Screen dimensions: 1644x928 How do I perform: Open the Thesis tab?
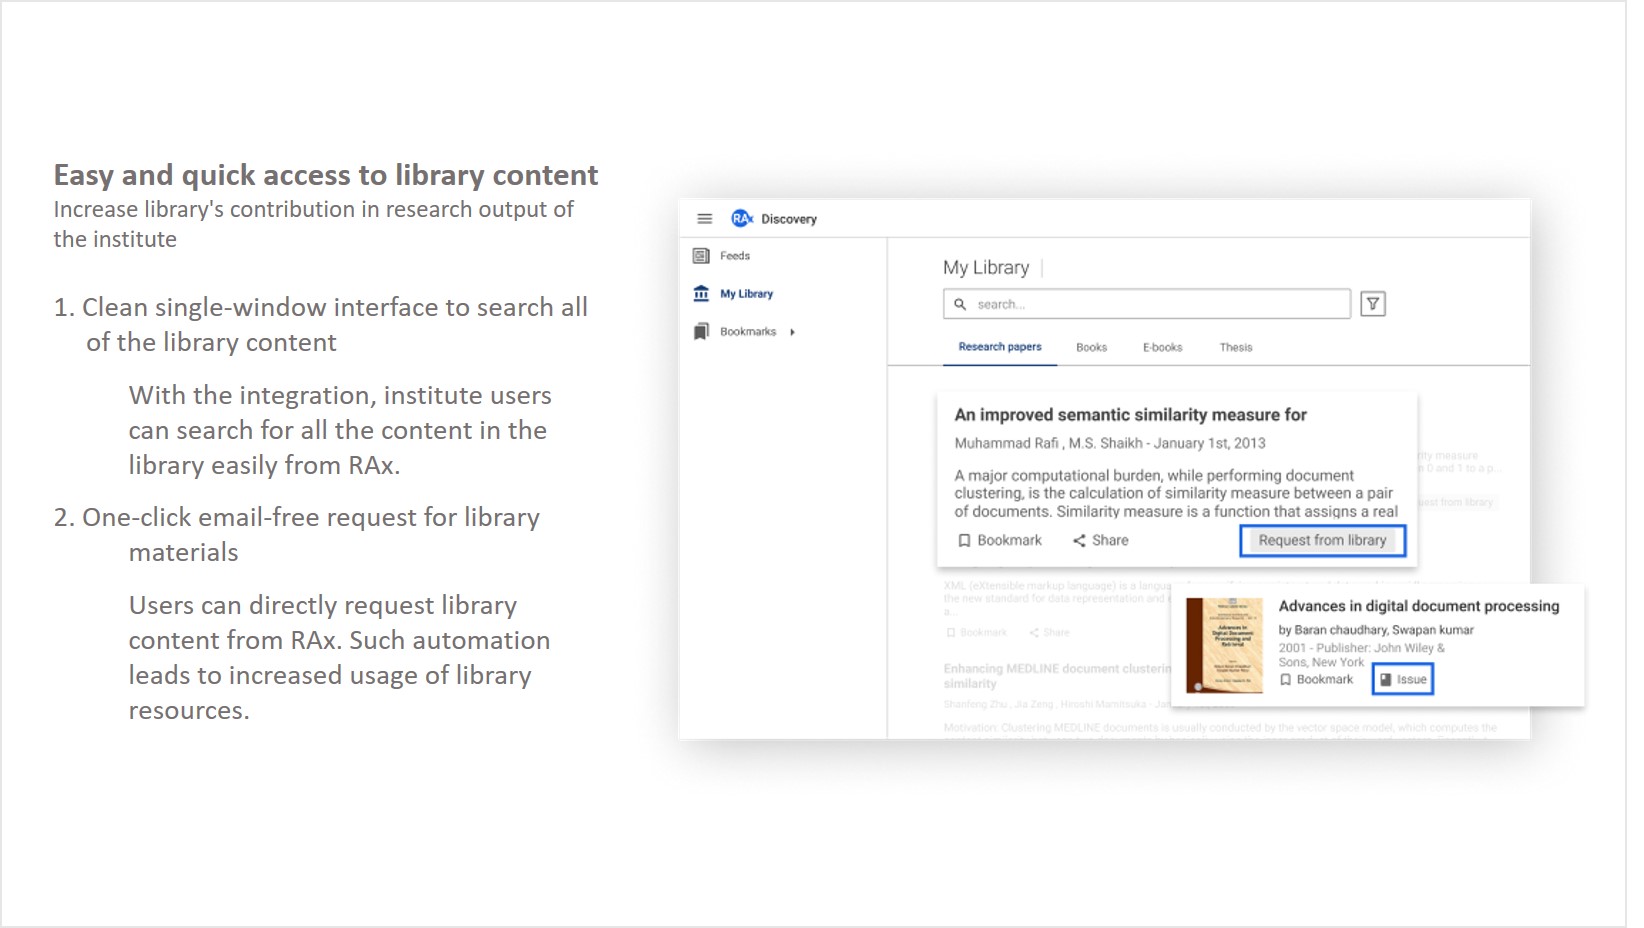point(1235,348)
